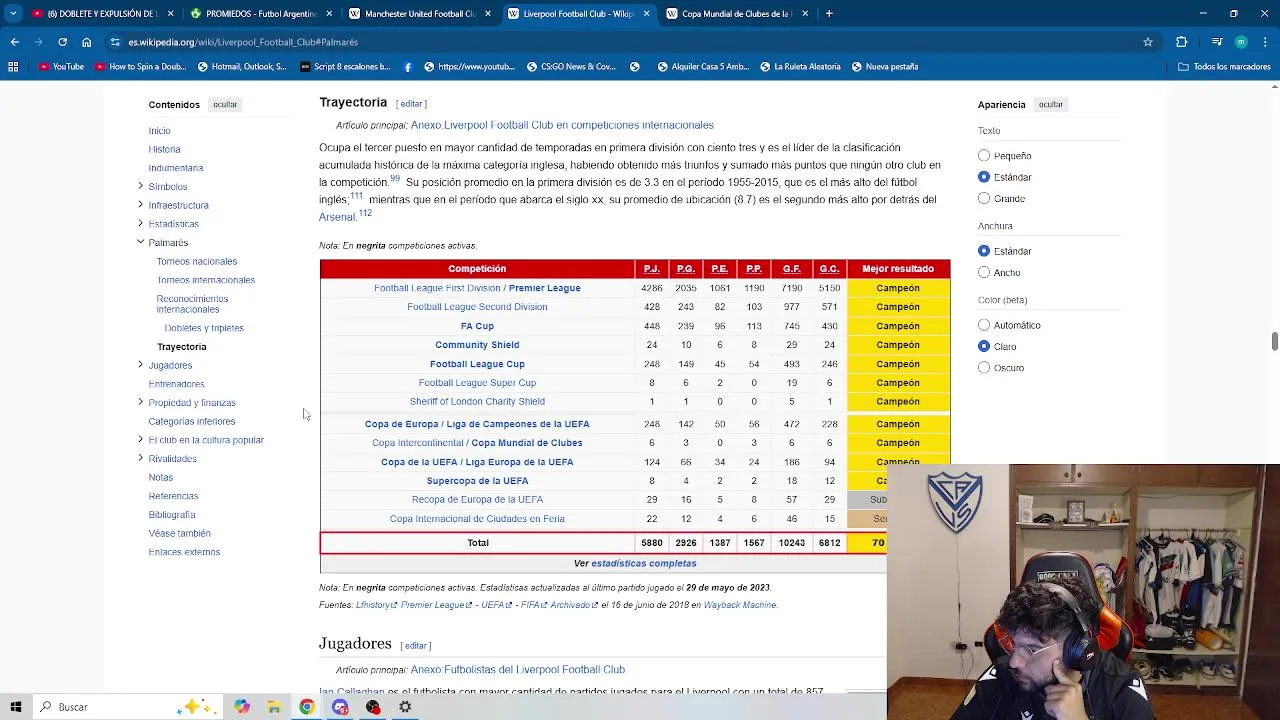This screenshot has width=1280, height=720.
Task: Reload the page with the refresh icon
Action: pyautogui.click(x=62, y=42)
